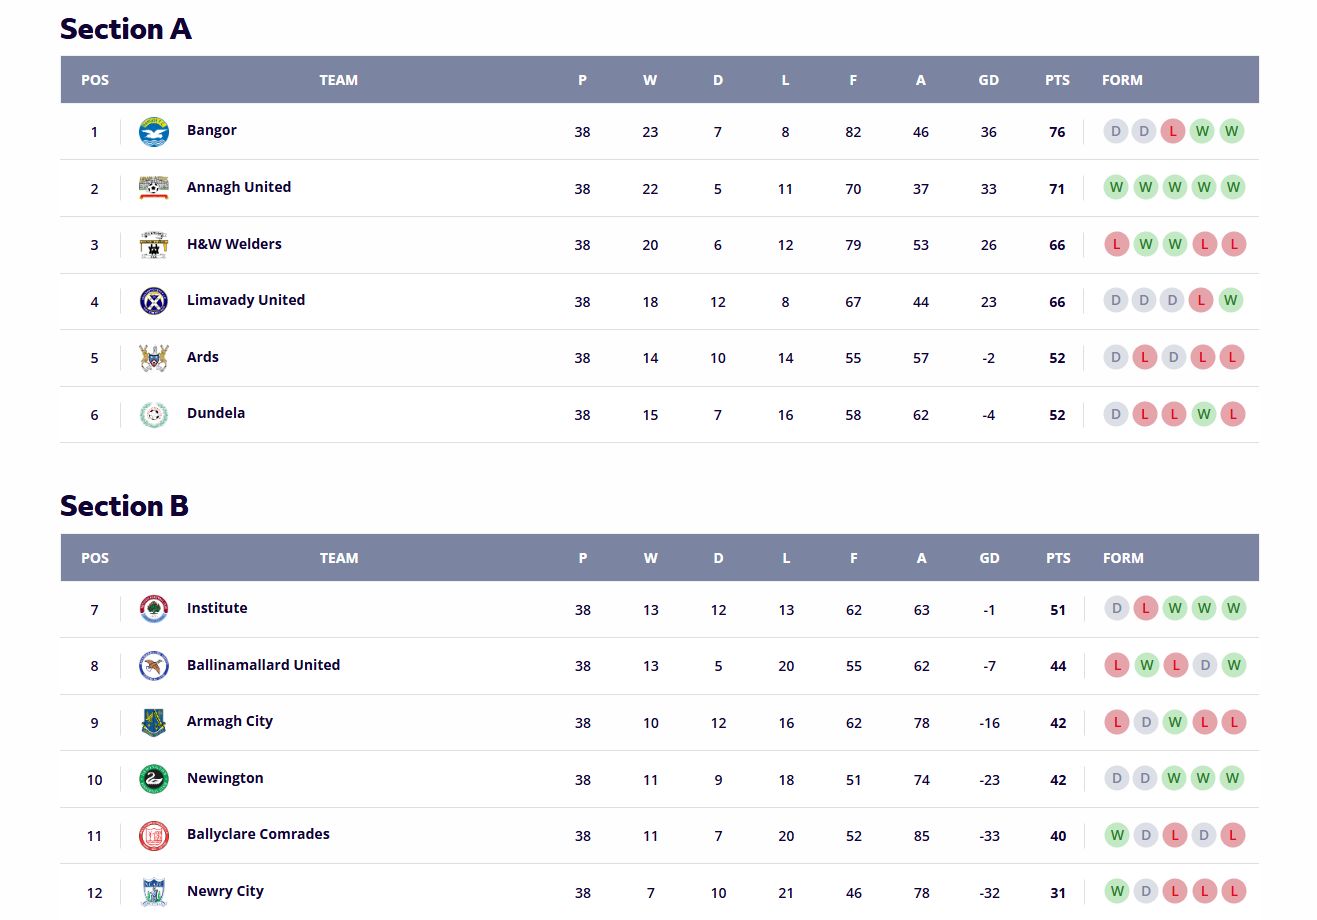The height and width of the screenshot is (920, 1317).
Task: Click the Ards club crest
Action: [154, 358]
